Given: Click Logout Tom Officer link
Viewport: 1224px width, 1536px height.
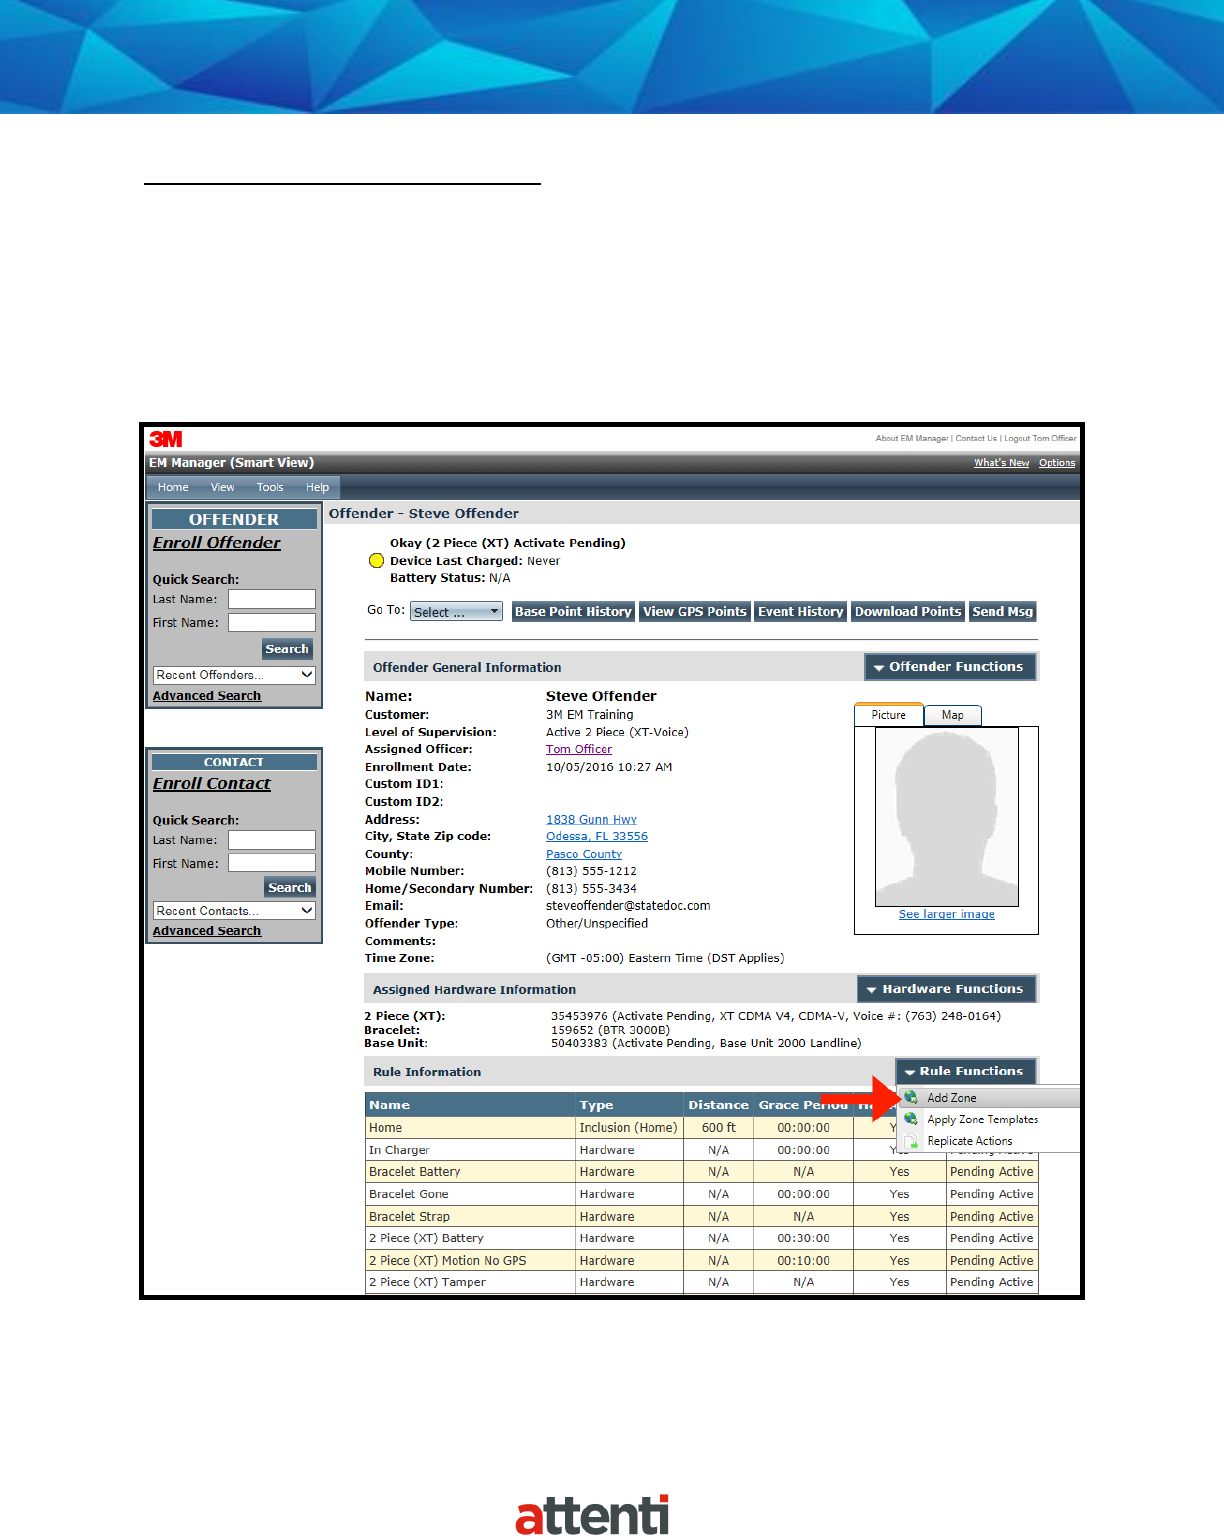Looking at the screenshot, I should 1041,439.
